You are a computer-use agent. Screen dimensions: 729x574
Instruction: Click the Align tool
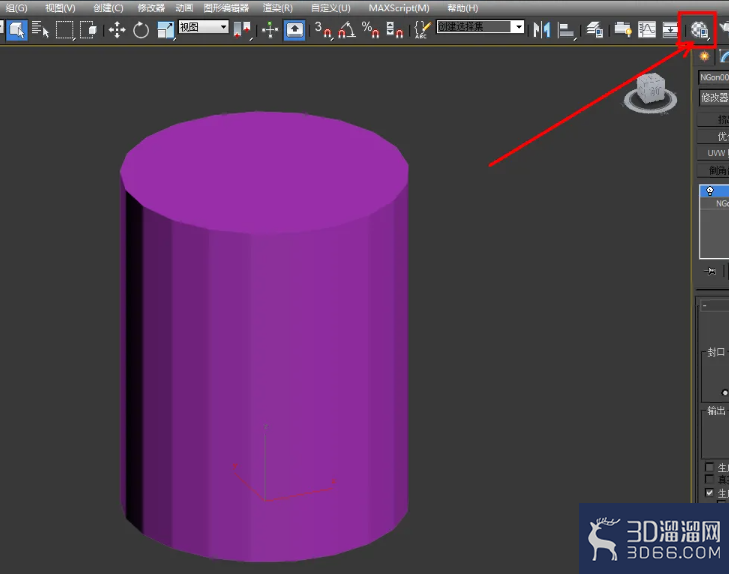pos(566,31)
